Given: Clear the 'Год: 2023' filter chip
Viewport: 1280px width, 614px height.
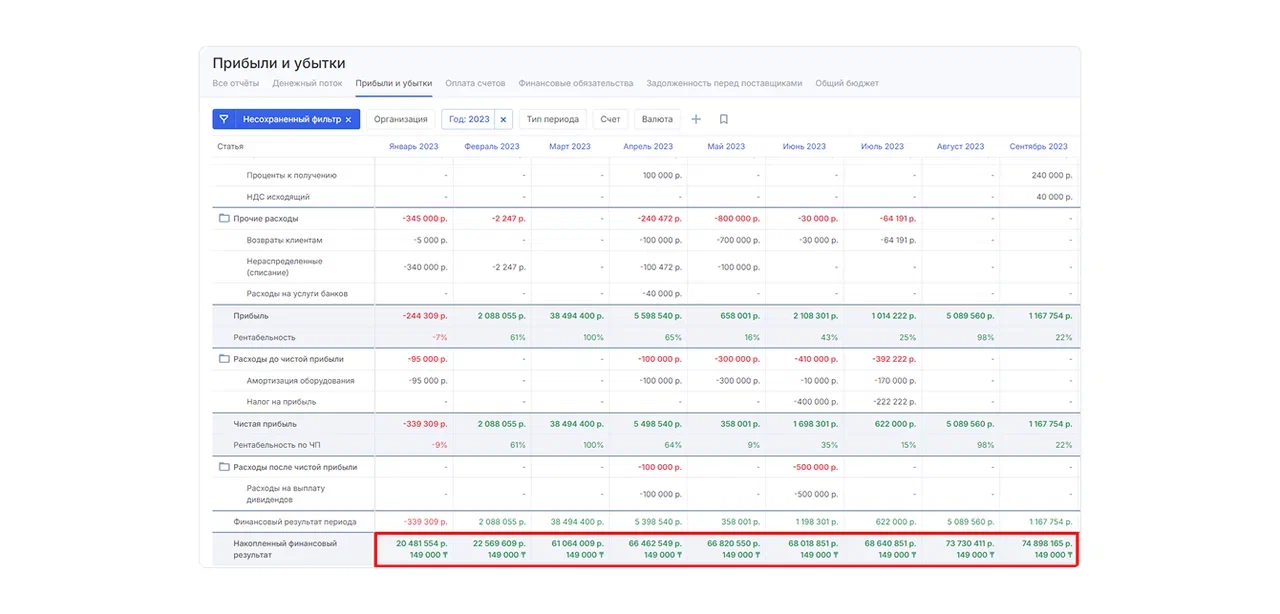Looking at the screenshot, I should pos(503,119).
